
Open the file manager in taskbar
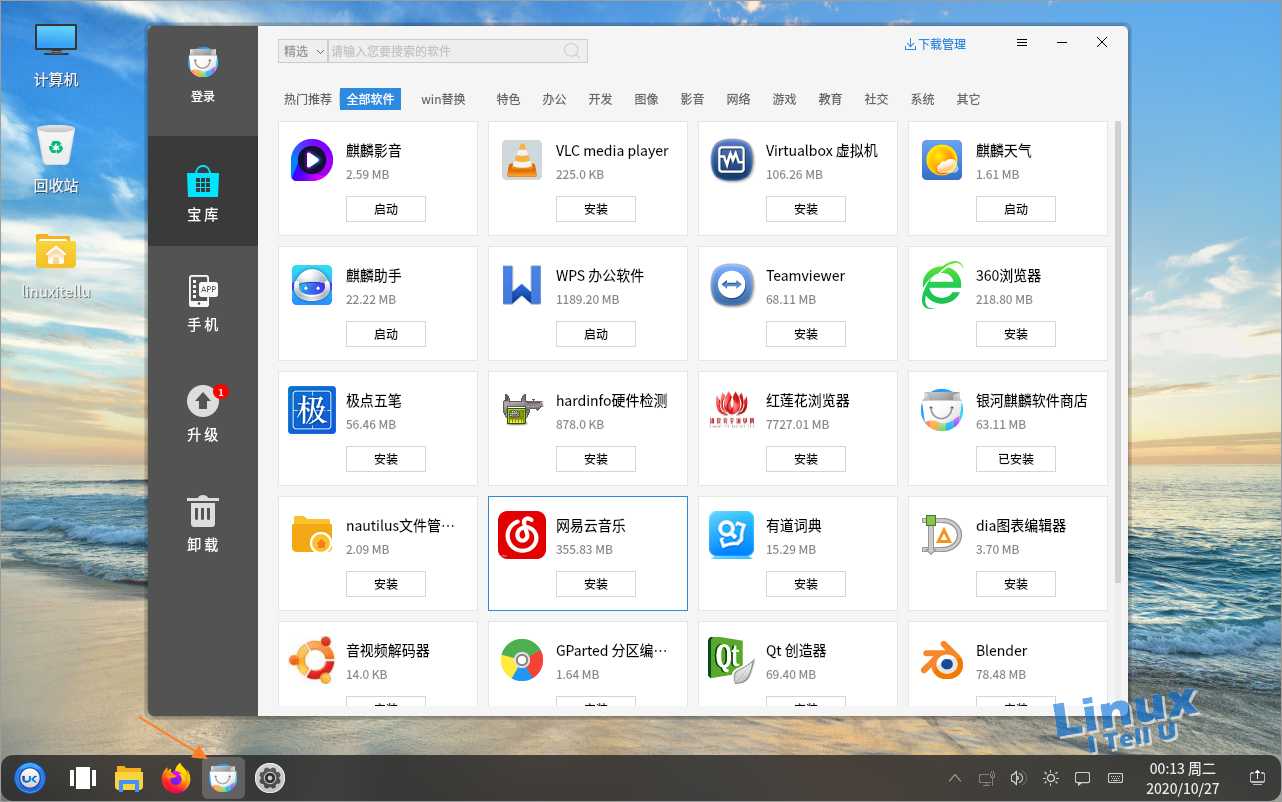pyautogui.click(x=129, y=778)
